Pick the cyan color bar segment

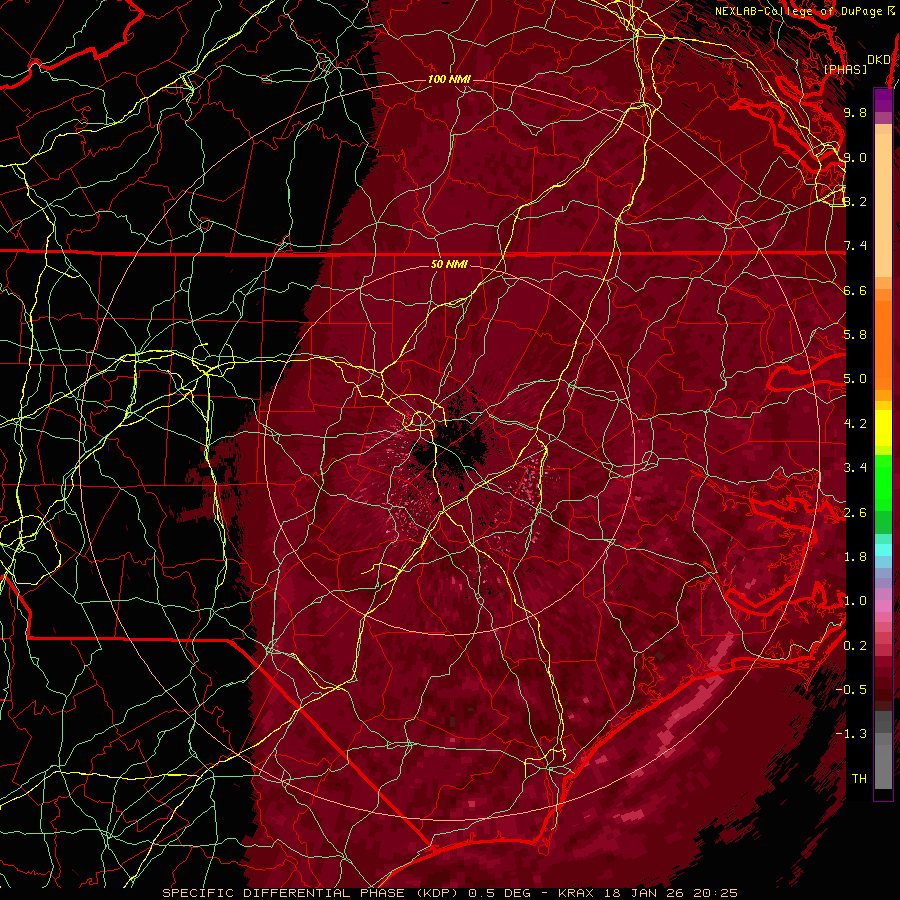883,550
